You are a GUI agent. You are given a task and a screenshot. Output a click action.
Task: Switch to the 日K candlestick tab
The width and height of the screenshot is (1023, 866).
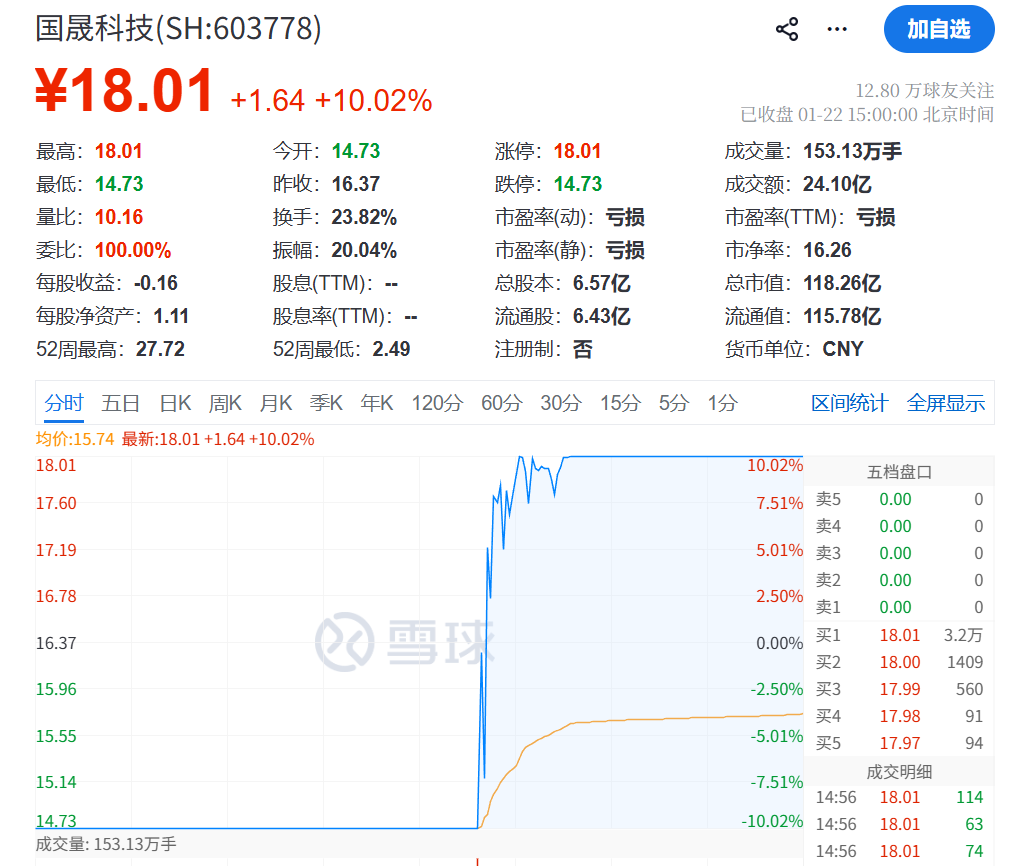click(174, 402)
